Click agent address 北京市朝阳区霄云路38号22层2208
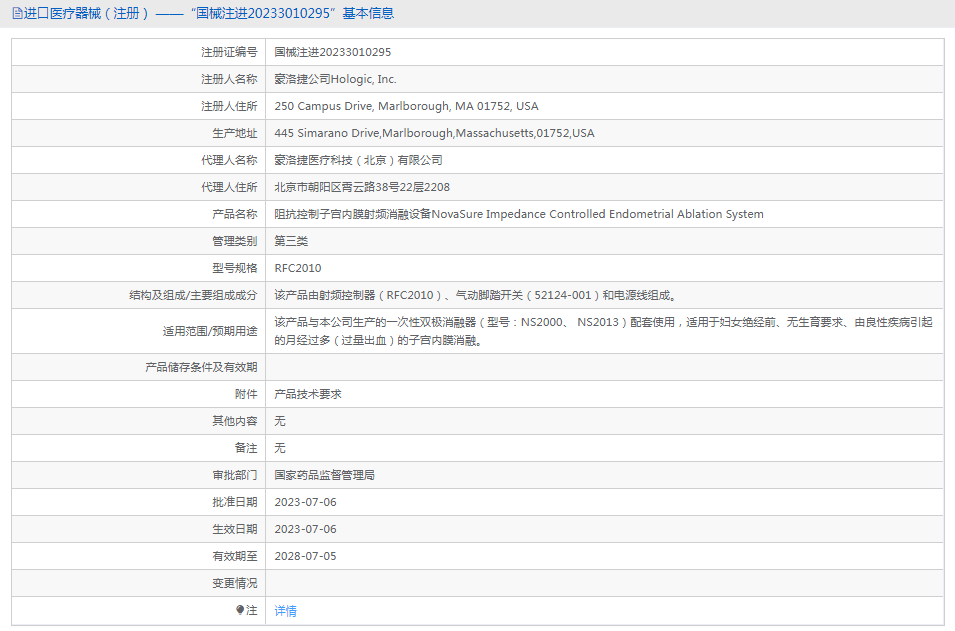This screenshot has width=955, height=631. [362, 187]
